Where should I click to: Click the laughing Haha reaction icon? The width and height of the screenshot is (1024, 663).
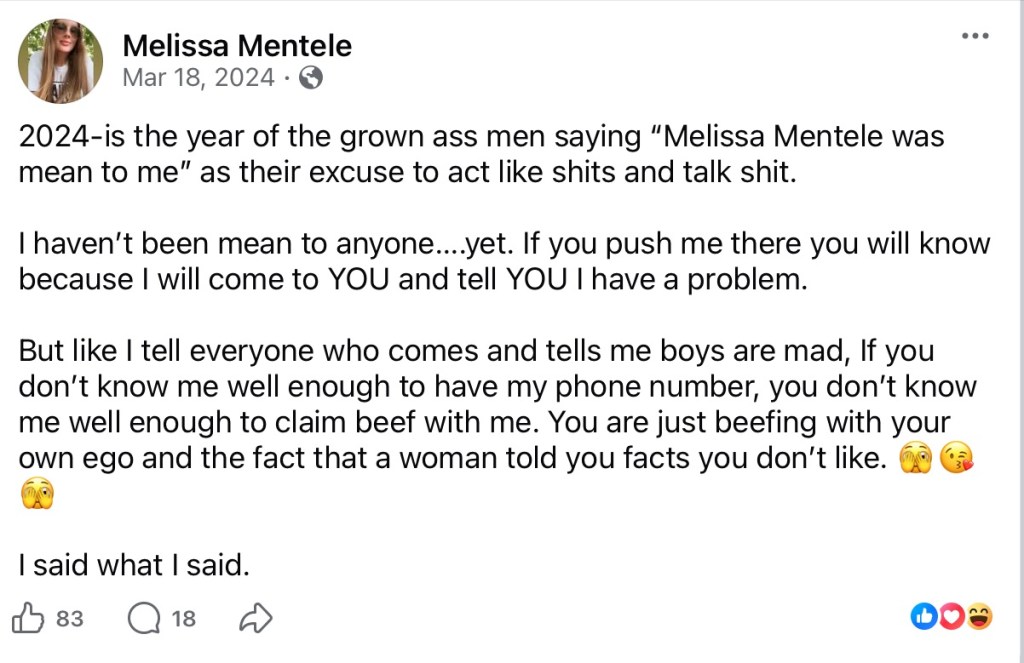(x=979, y=617)
